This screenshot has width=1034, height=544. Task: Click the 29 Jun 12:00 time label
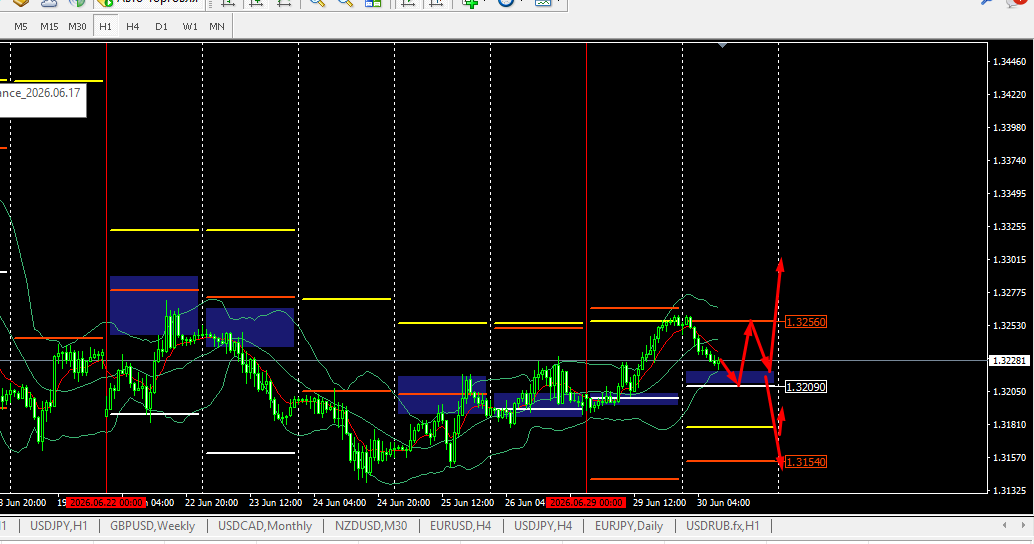click(659, 502)
